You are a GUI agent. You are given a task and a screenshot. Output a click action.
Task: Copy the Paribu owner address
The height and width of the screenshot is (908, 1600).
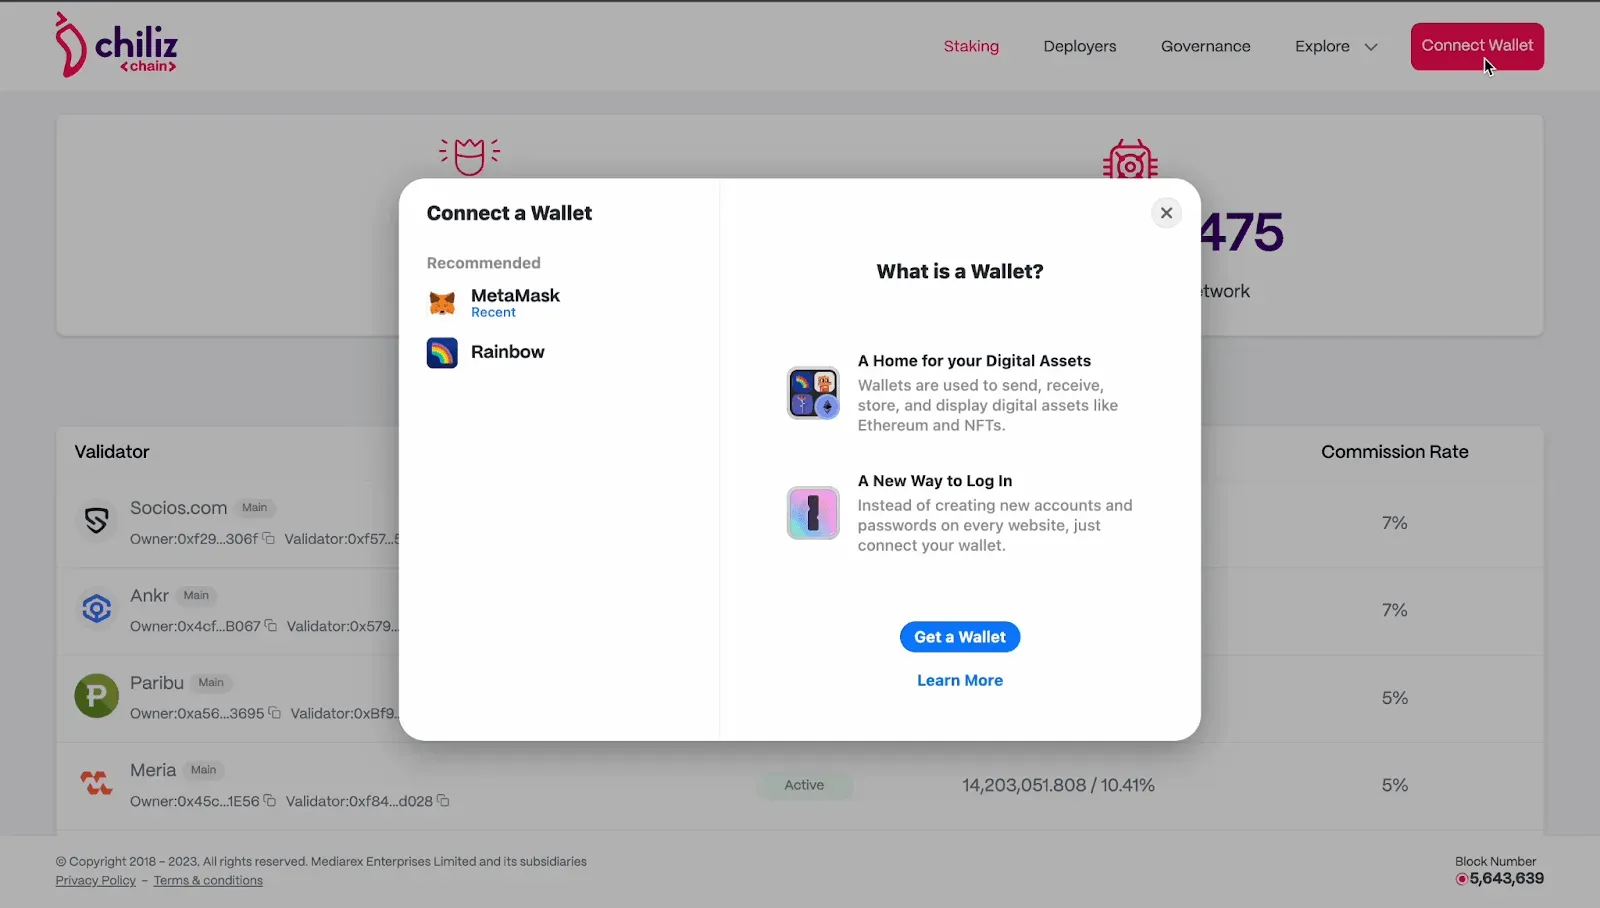[274, 713]
